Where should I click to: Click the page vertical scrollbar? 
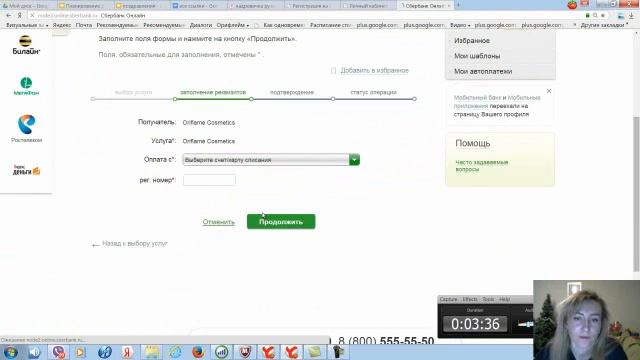tap(636, 194)
